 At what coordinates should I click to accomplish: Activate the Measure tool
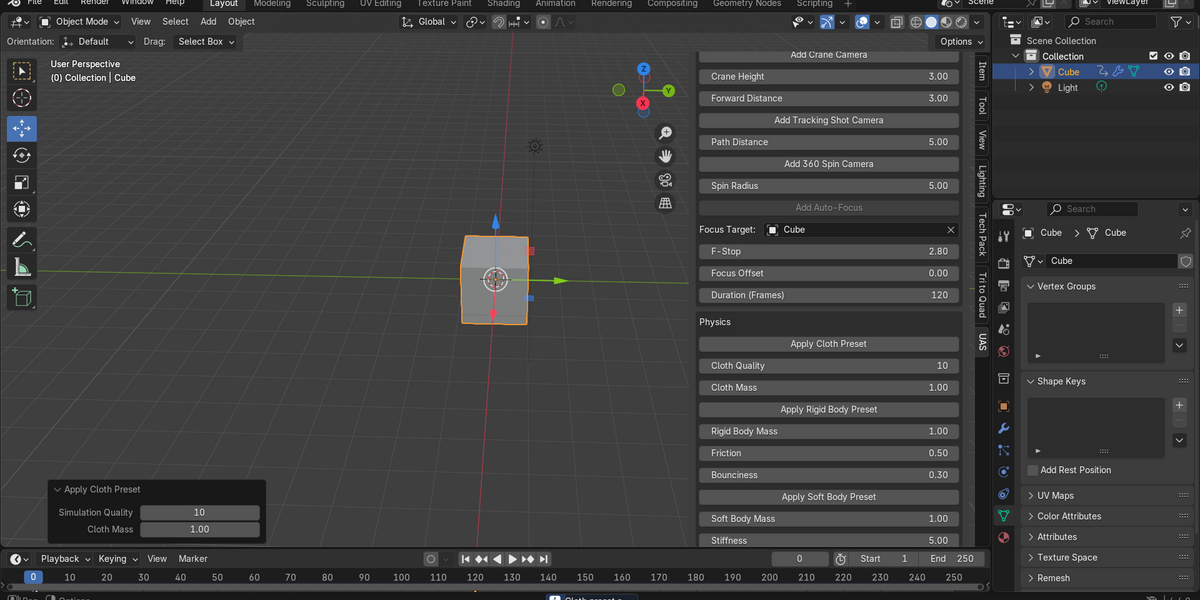click(x=22, y=267)
